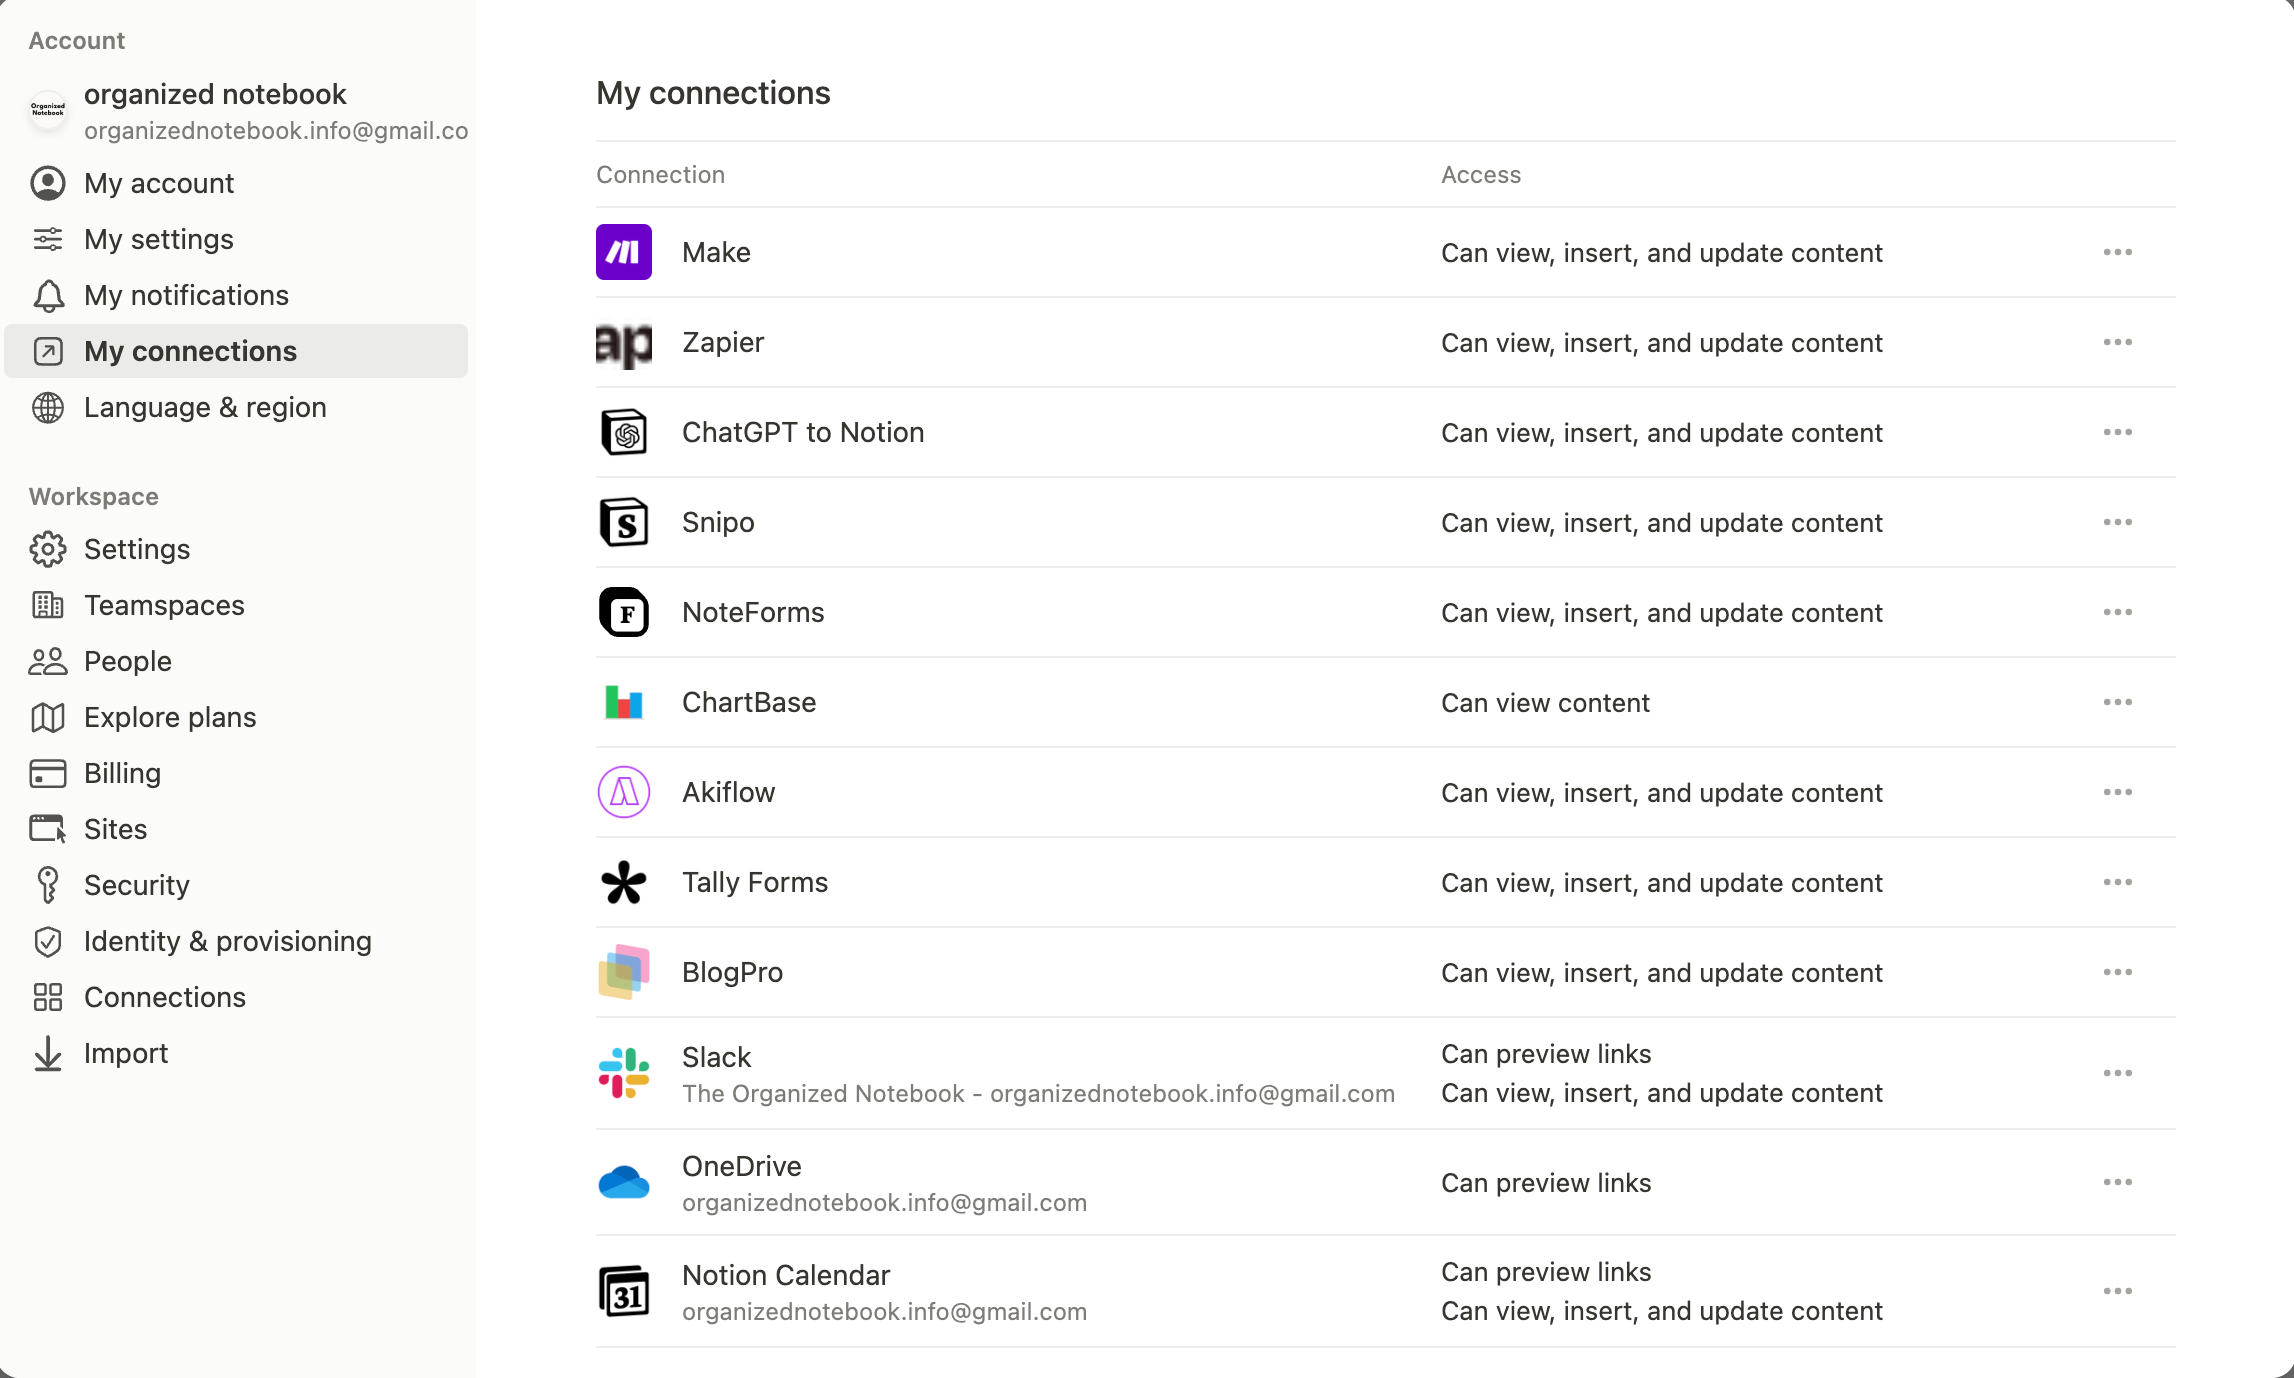This screenshot has height=1378, width=2294.
Task: Open options menu for Zapier connection
Action: click(x=2117, y=342)
